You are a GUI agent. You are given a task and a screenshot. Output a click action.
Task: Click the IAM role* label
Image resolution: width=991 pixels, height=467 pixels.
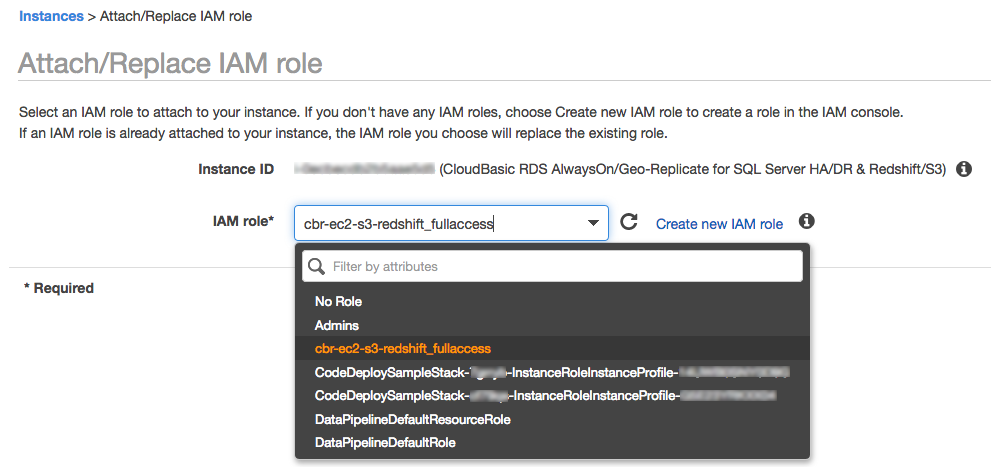point(243,221)
